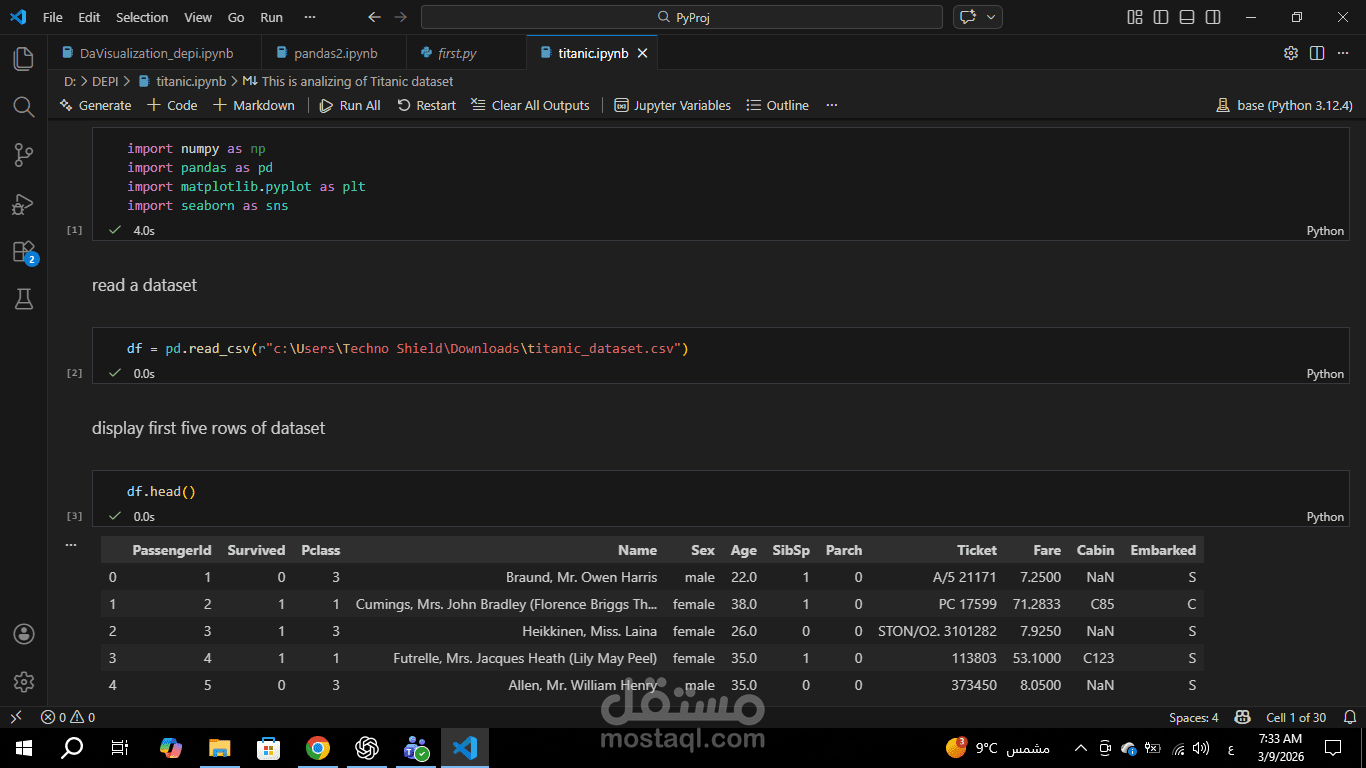Open the Go menu
The width and height of the screenshot is (1366, 768).
236,17
